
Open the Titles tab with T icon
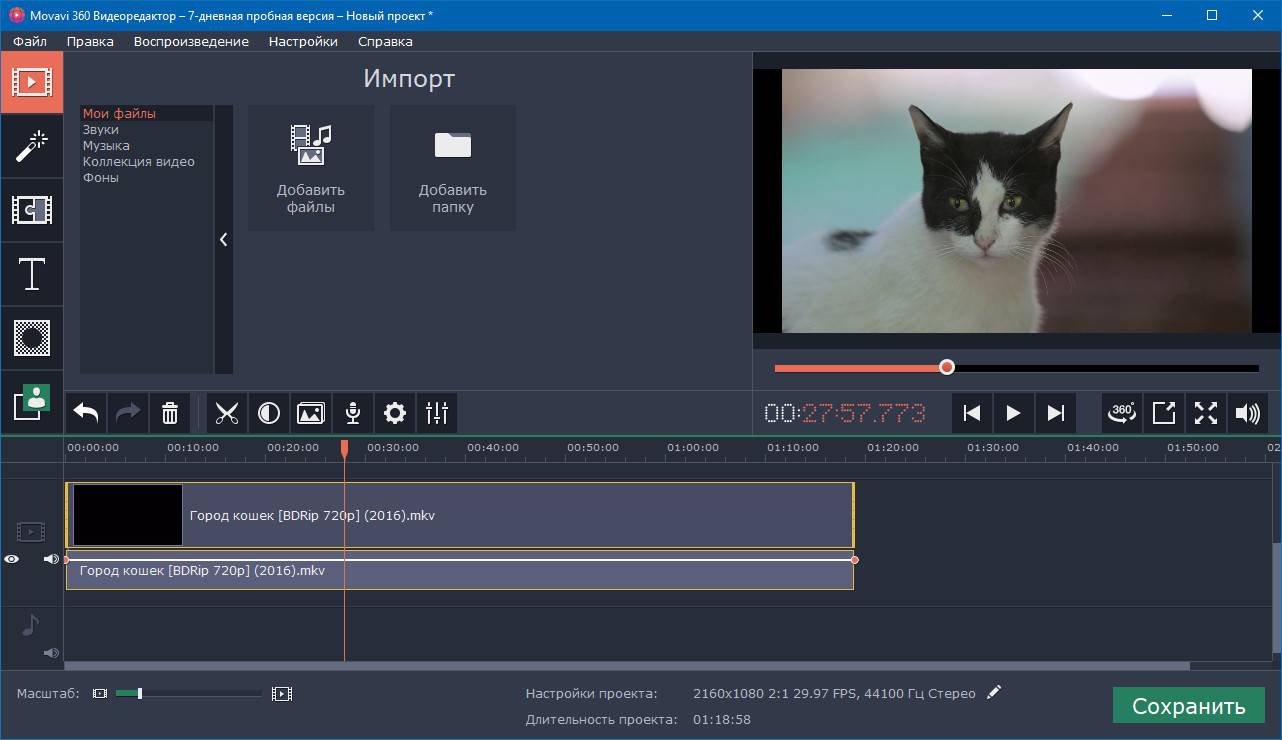pyautogui.click(x=31, y=274)
